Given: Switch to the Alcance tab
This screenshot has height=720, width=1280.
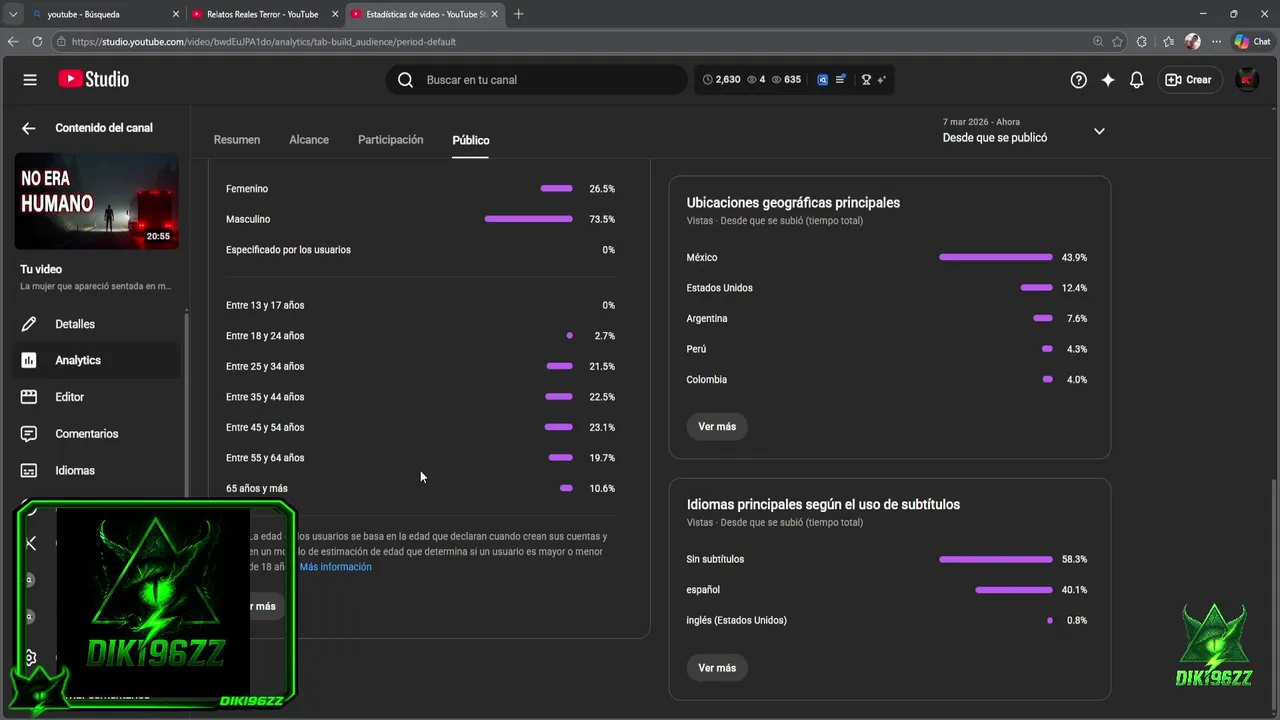Looking at the screenshot, I should (309, 140).
